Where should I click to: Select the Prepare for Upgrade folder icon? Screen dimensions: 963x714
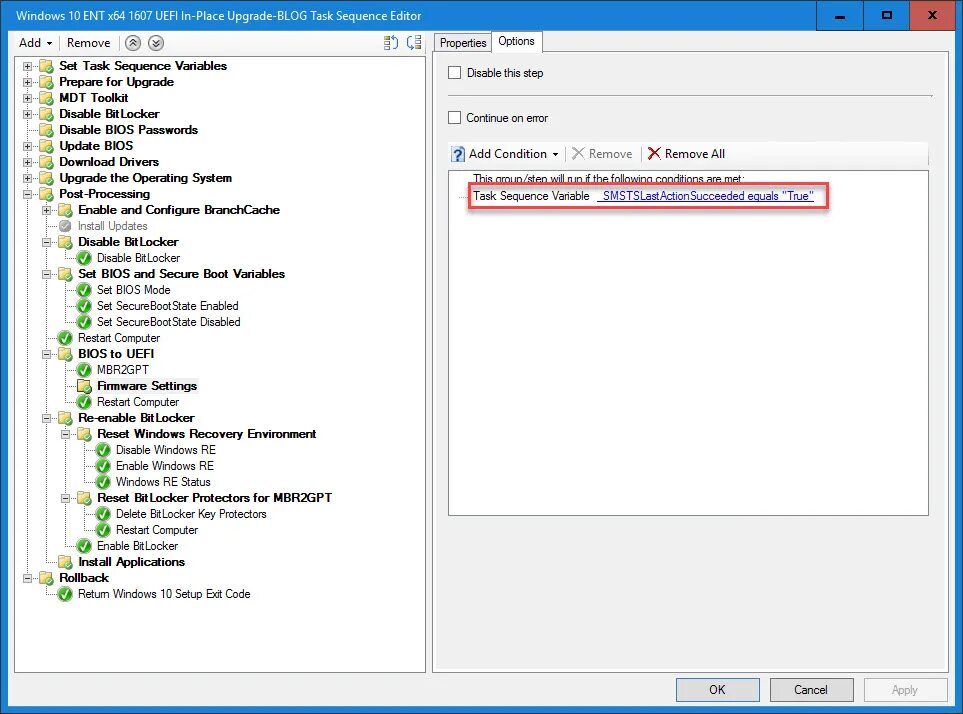tap(47, 82)
